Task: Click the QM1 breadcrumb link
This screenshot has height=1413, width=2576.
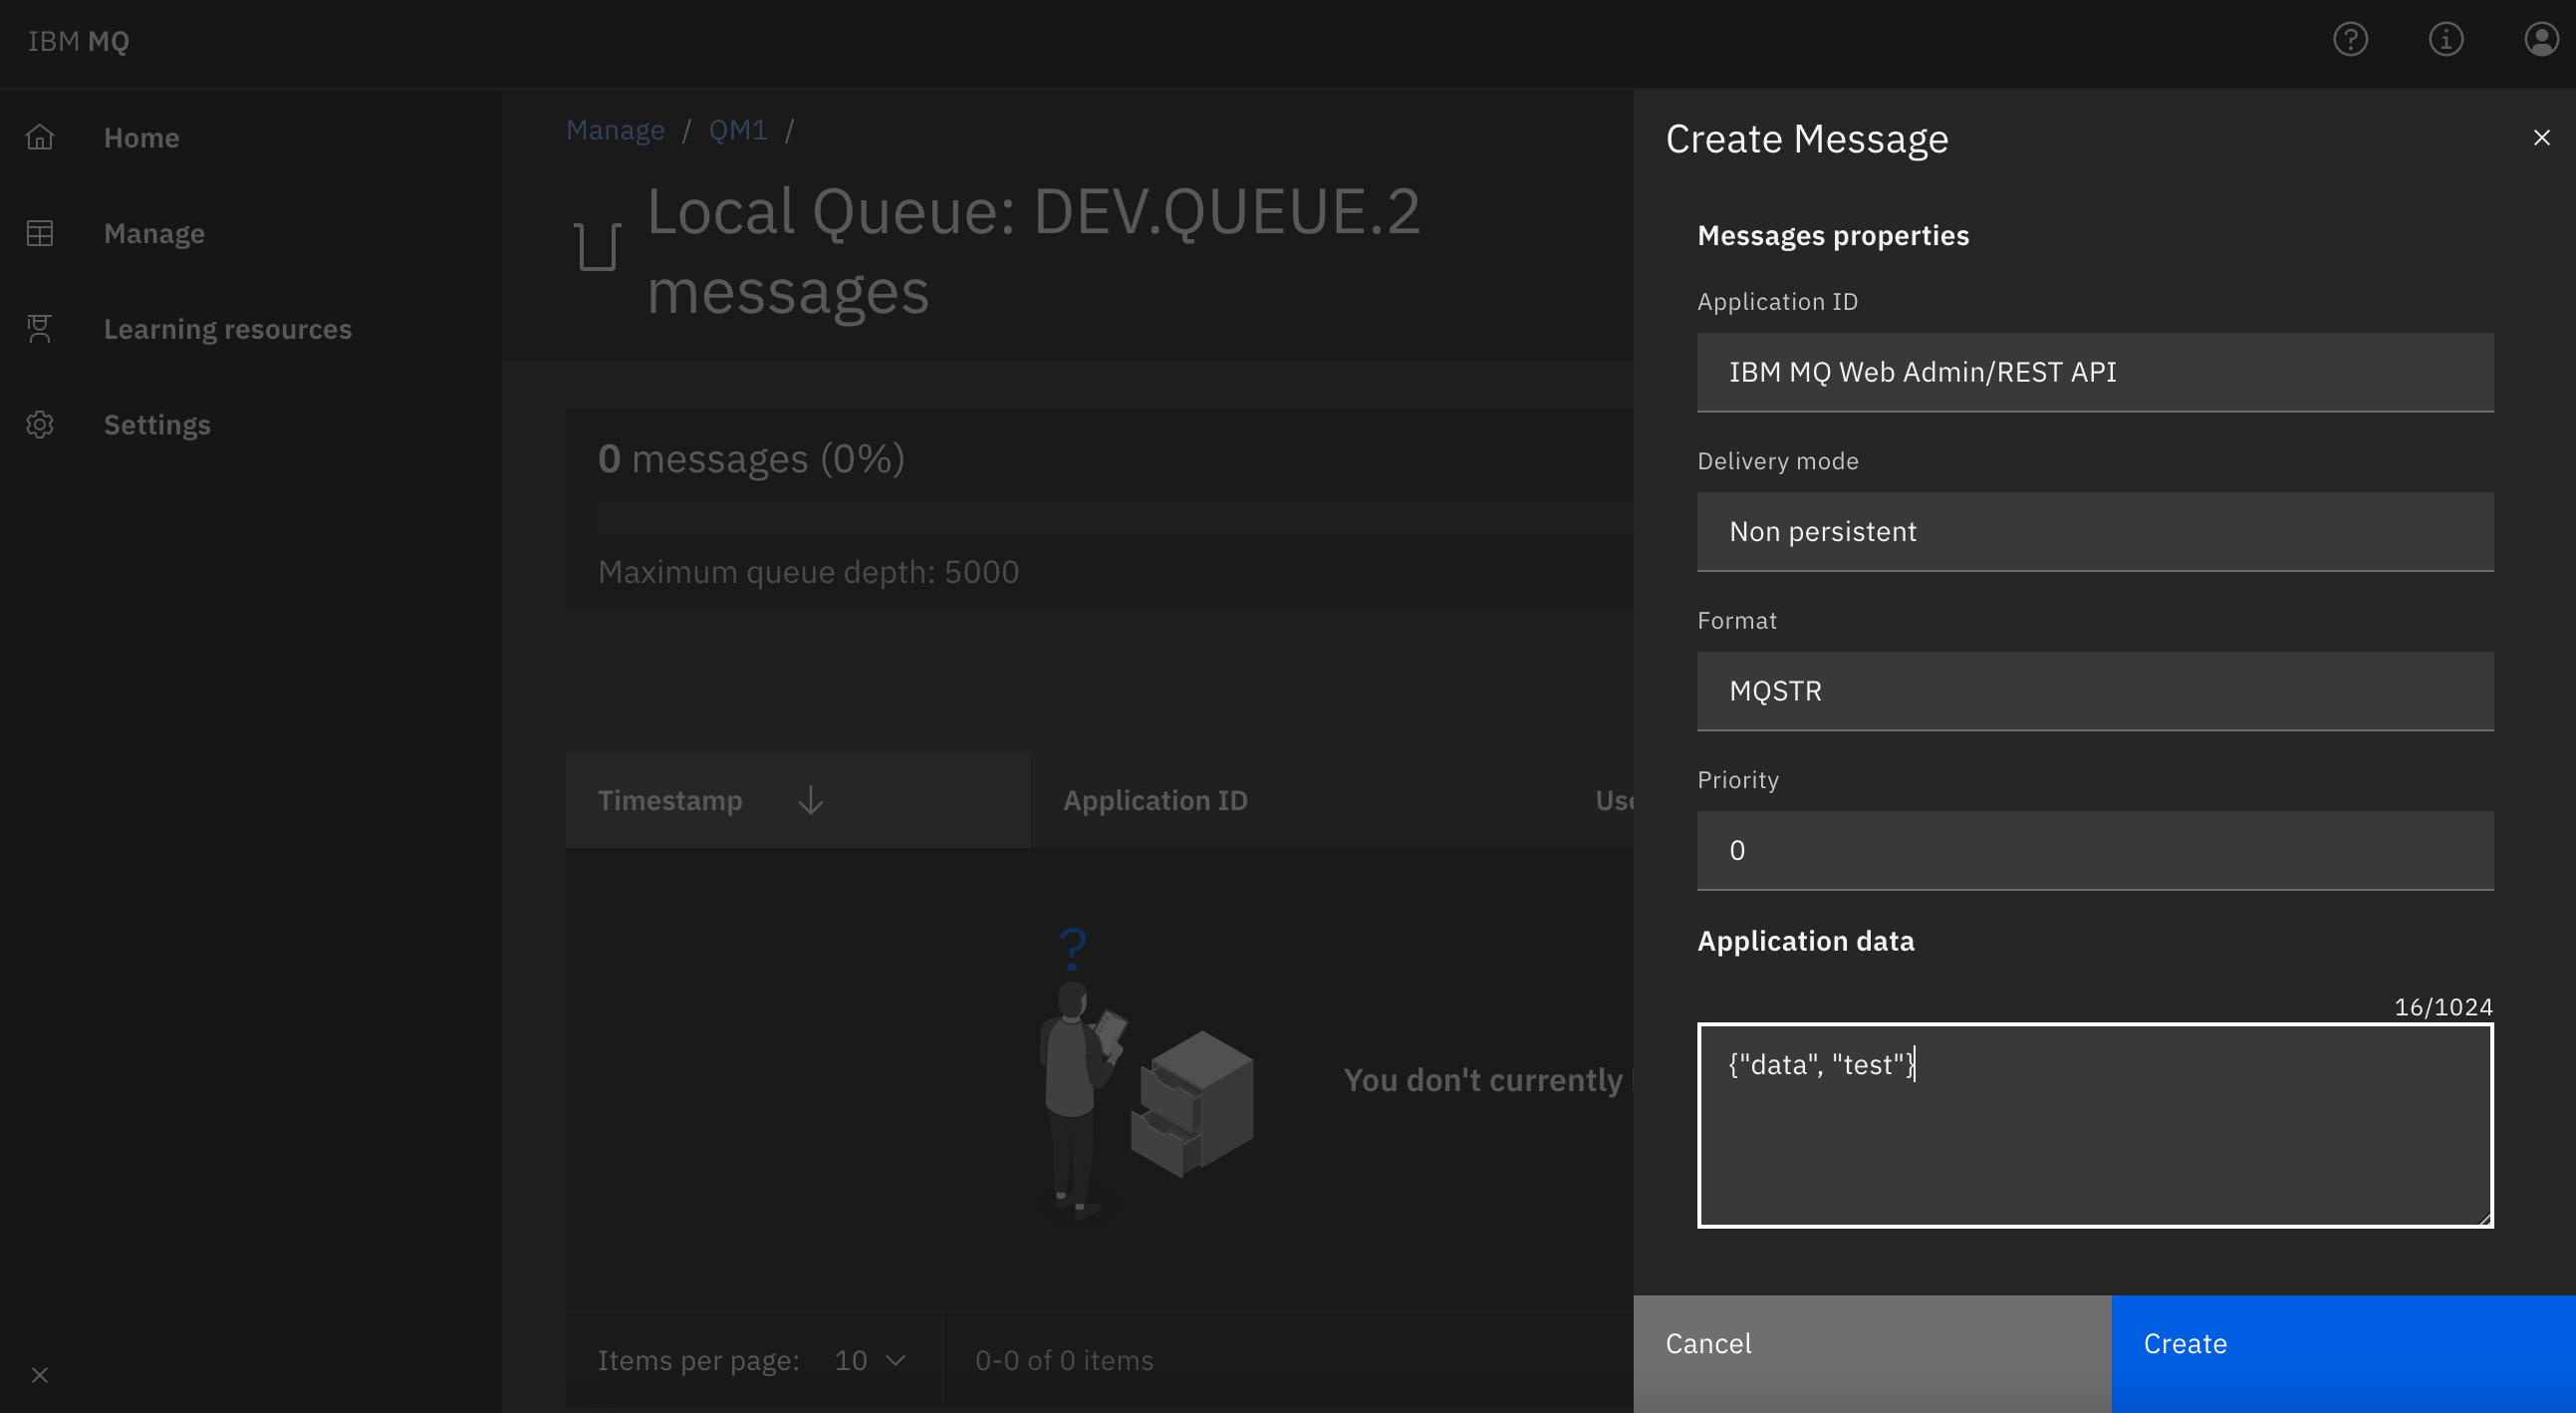Action: click(x=738, y=130)
